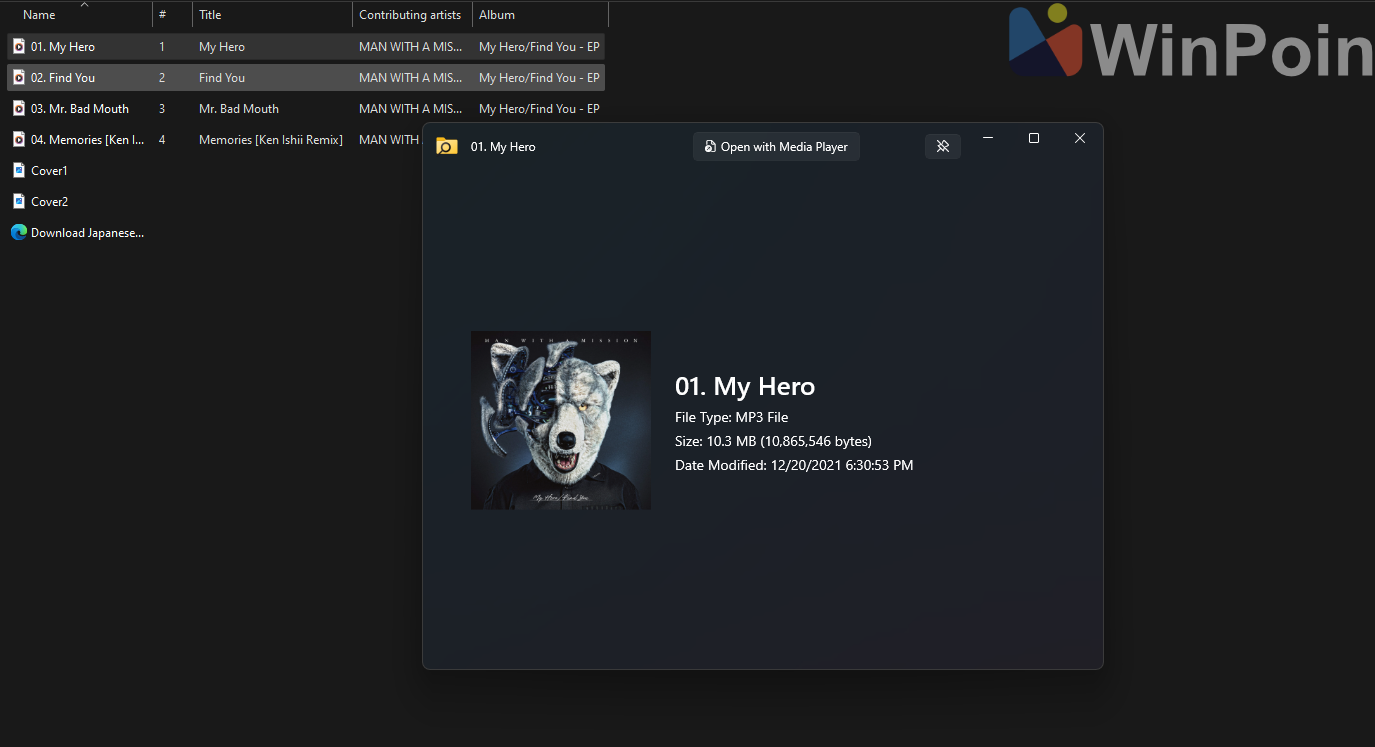This screenshot has width=1375, height=747.
Task: Click the MP3 icon beside 01. My Hero
Action: pyautogui.click(x=19, y=47)
